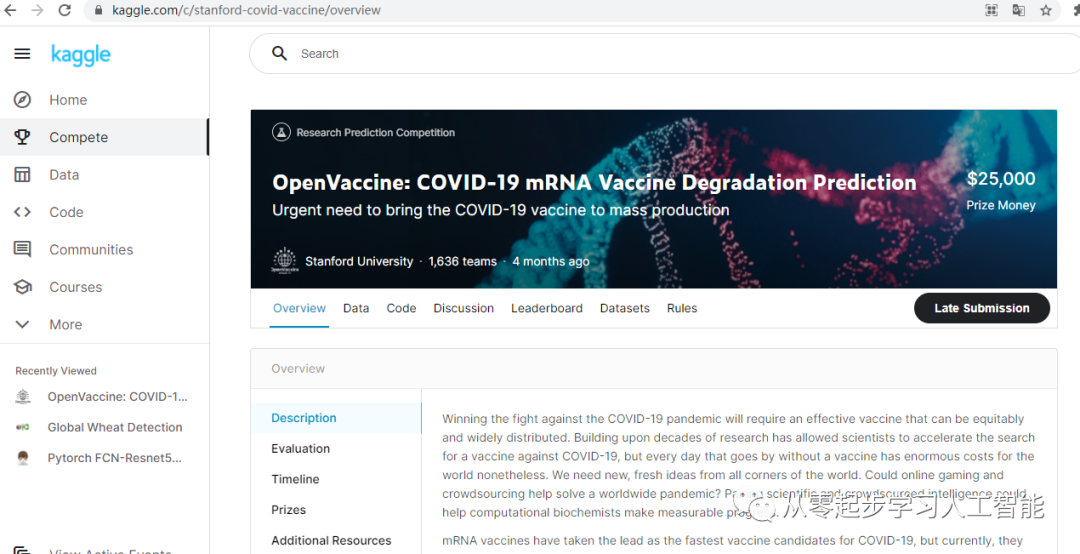Click the $25,000 prize amount
The height and width of the screenshot is (554, 1080).
(1001, 178)
